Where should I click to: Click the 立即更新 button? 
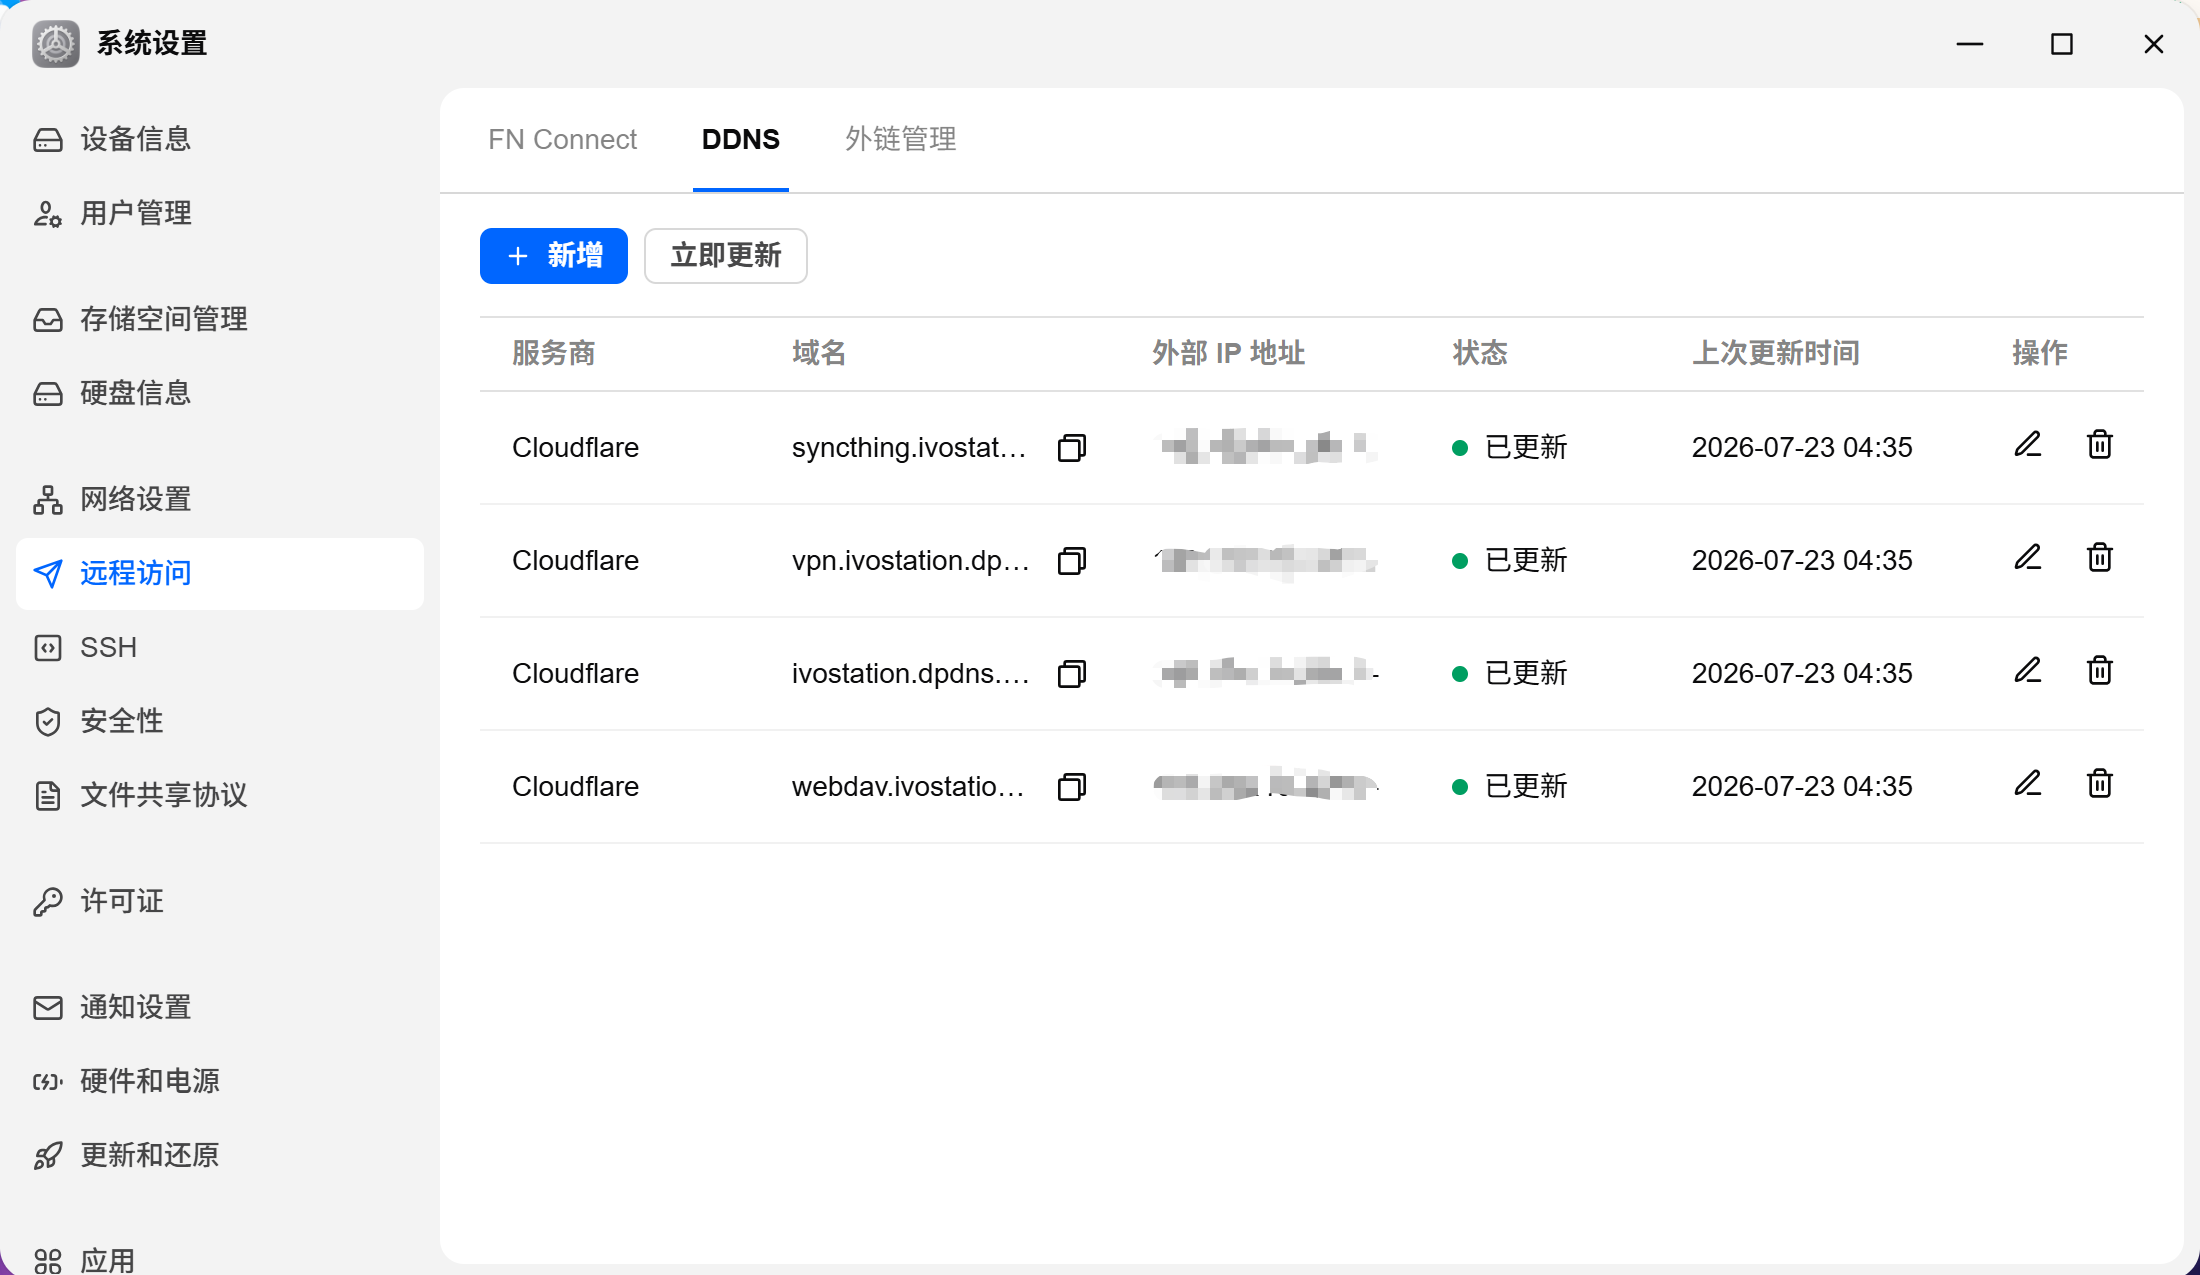tap(726, 256)
